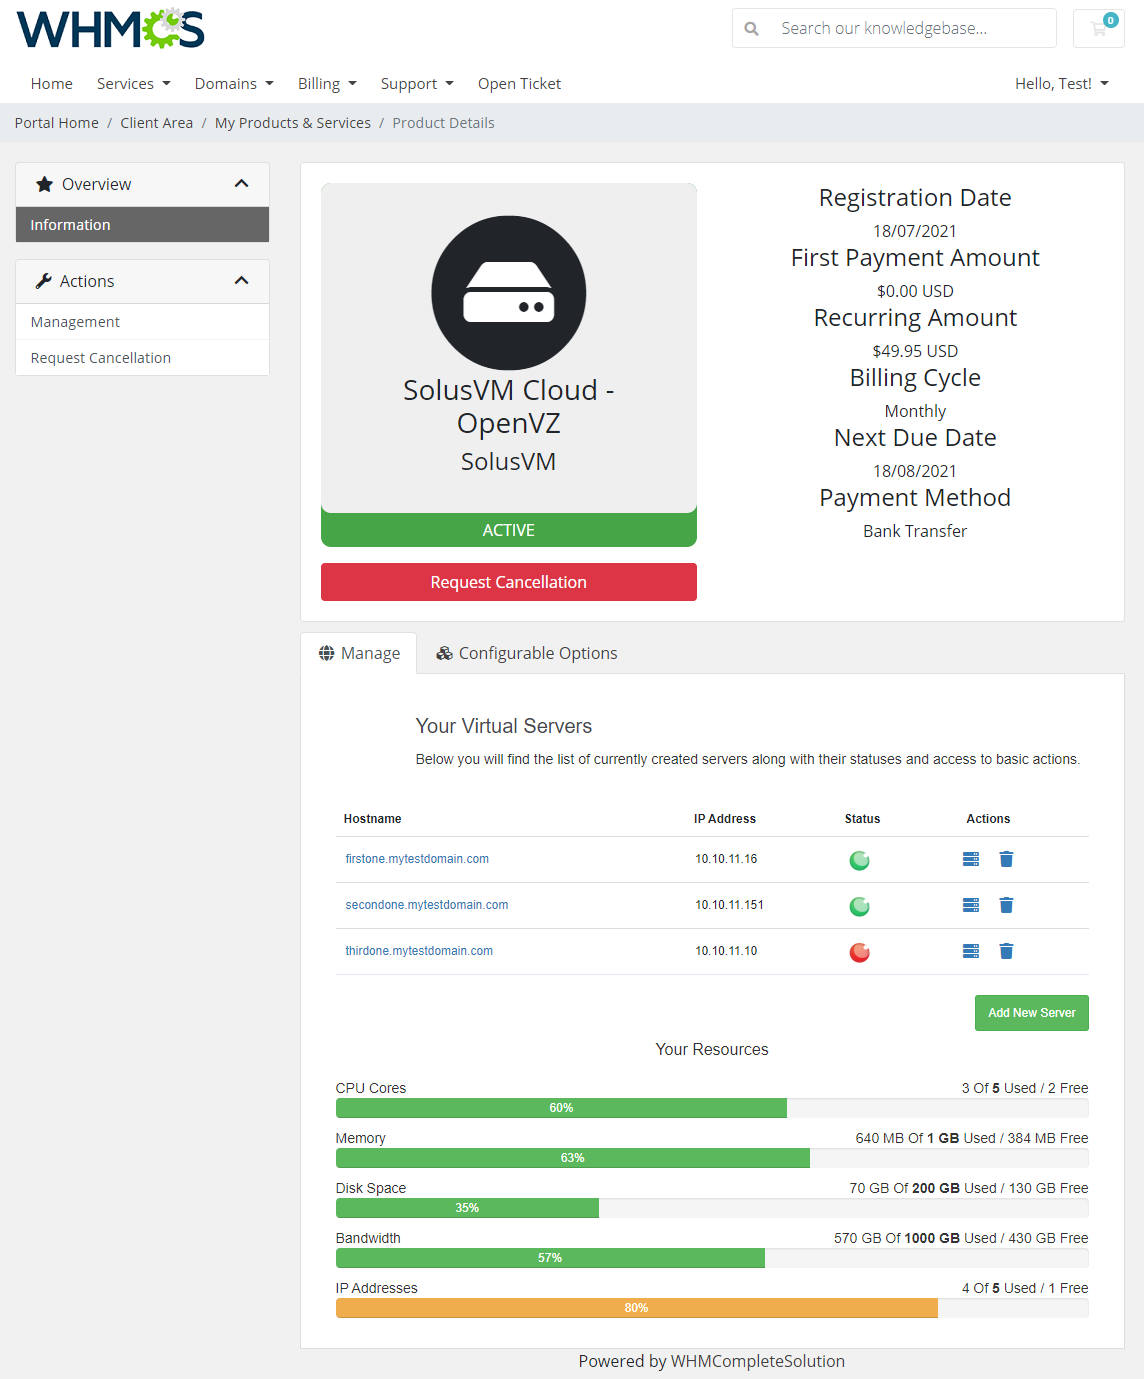Open server management for firstone.mytestdomain.com
1144x1379 pixels.
(970, 859)
